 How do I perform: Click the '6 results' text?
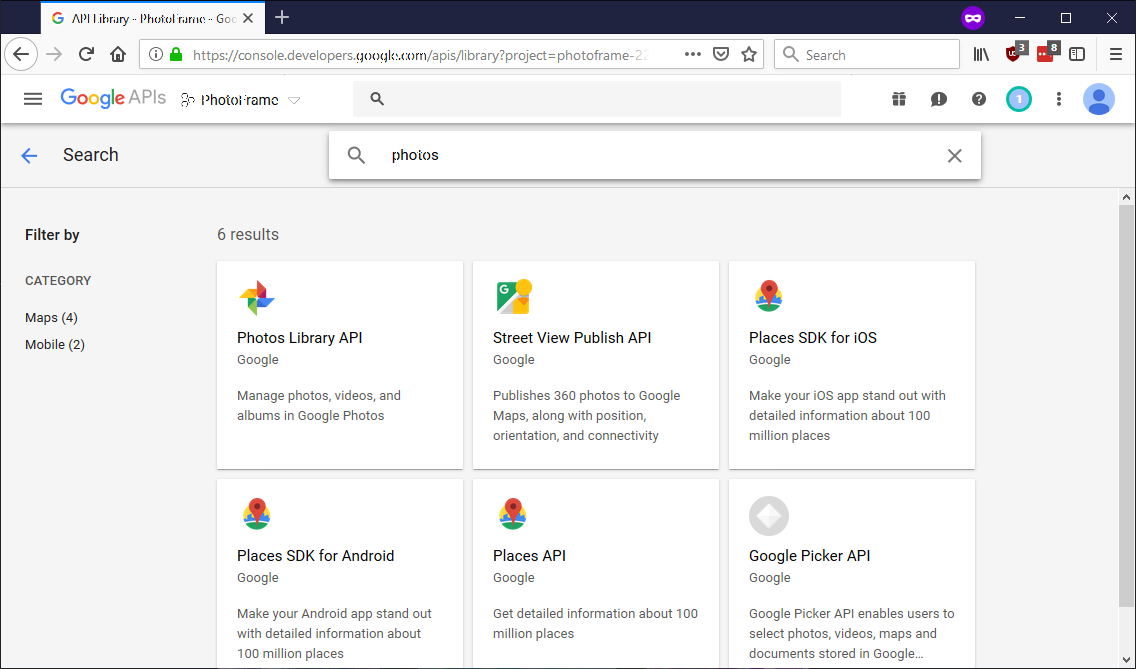click(248, 234)
